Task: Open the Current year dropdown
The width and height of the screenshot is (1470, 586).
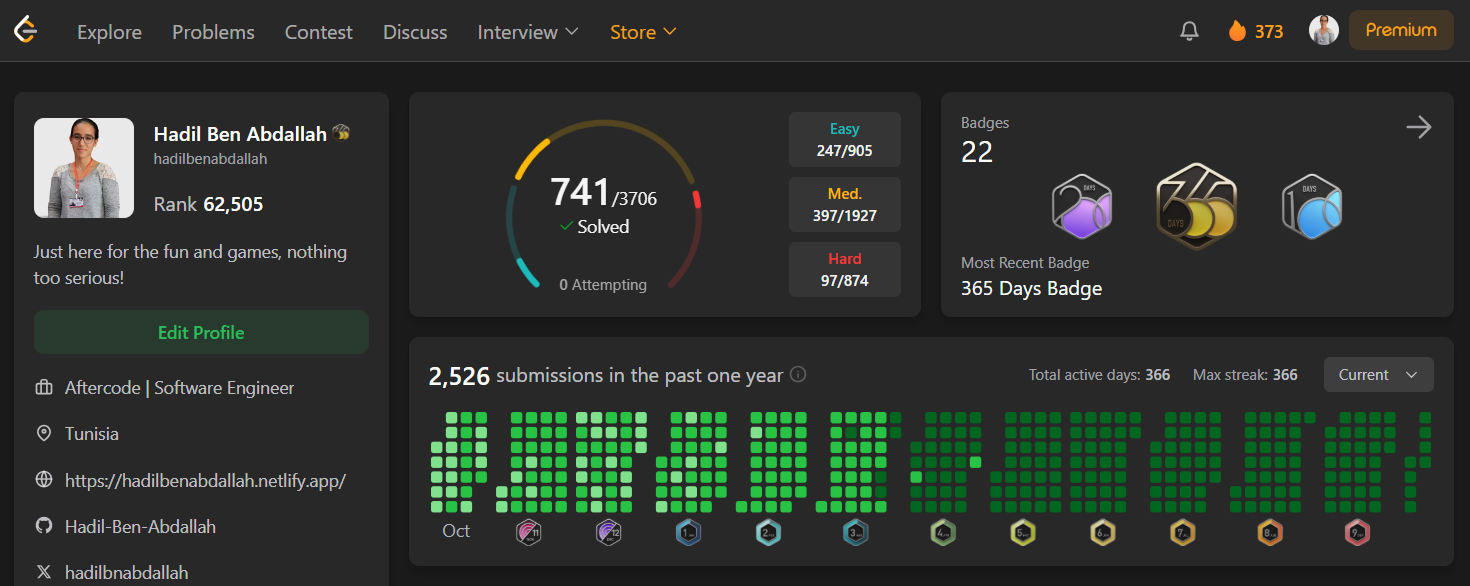Action: (x=1378, y=375)
